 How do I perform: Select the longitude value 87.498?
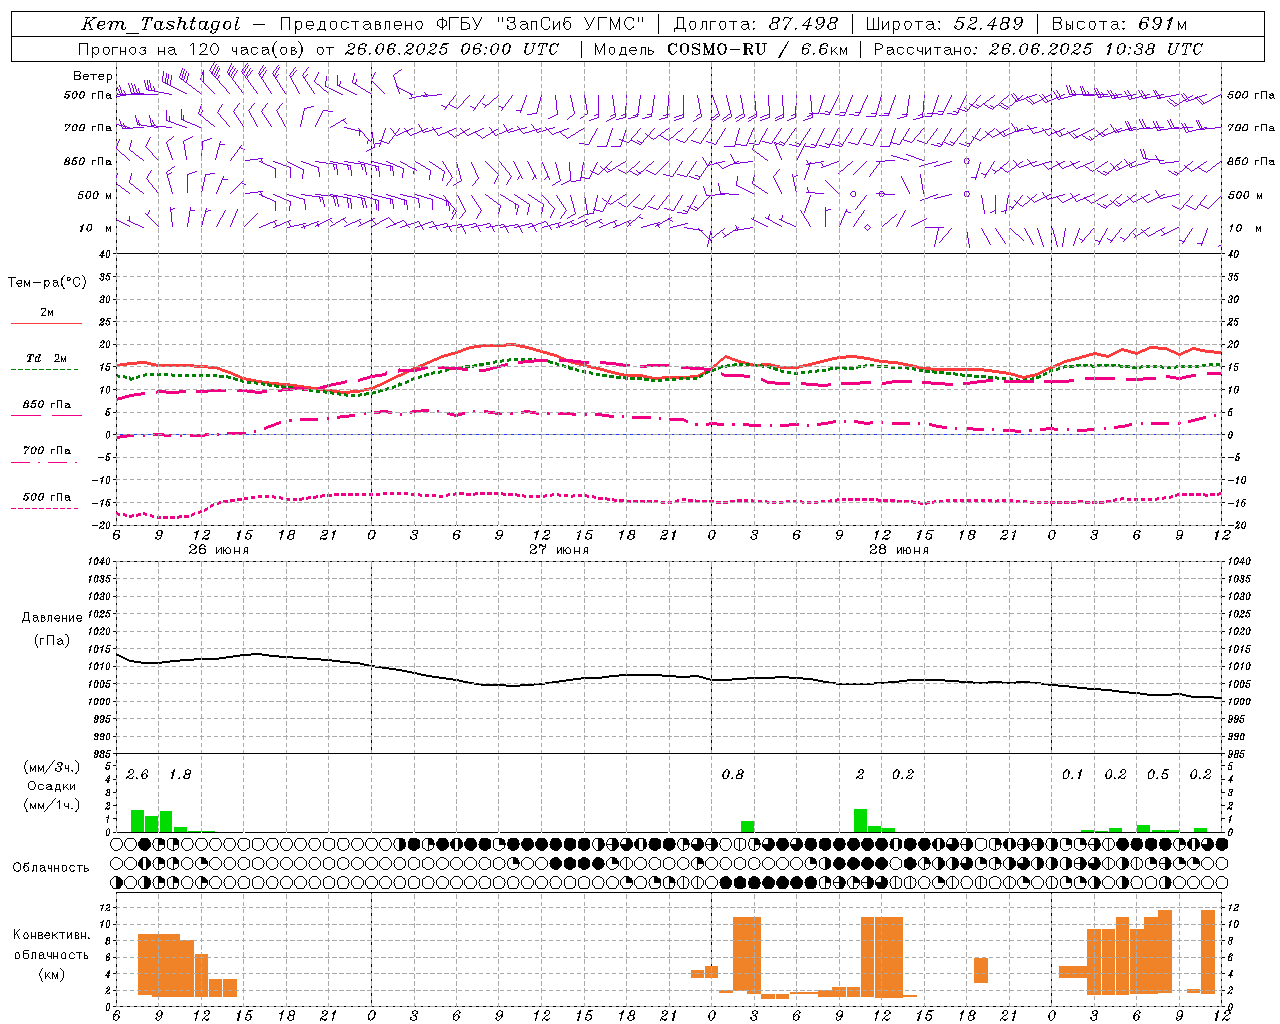point(804,24)
